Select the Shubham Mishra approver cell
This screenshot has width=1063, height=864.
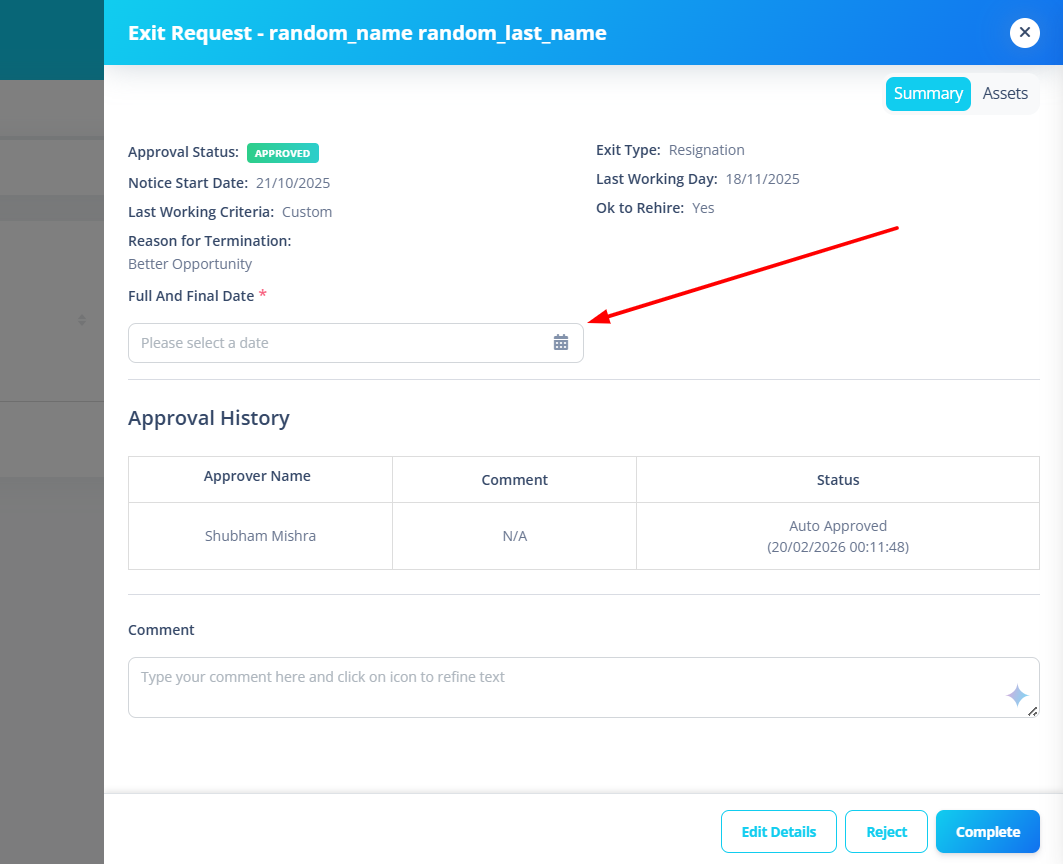tap(260, 536)
